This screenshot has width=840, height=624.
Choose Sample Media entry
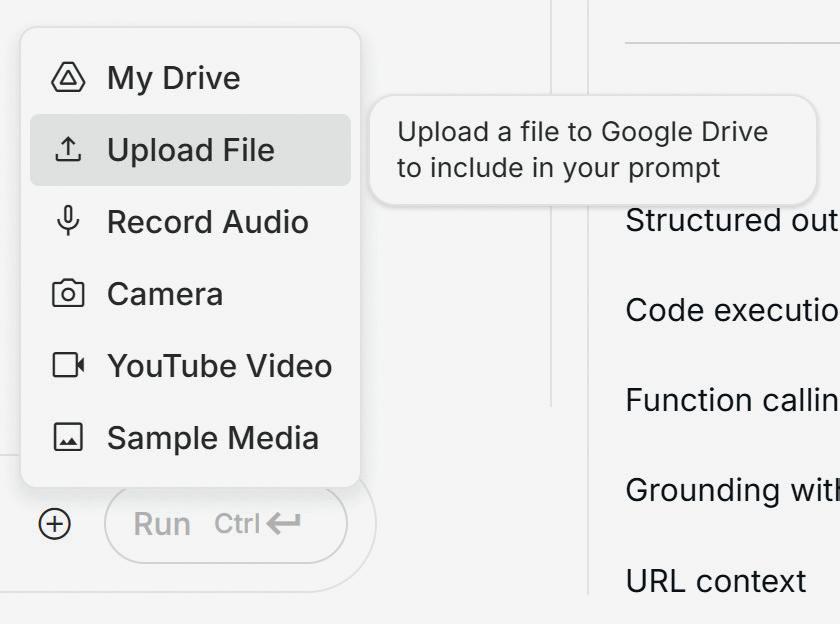[213, 438]
